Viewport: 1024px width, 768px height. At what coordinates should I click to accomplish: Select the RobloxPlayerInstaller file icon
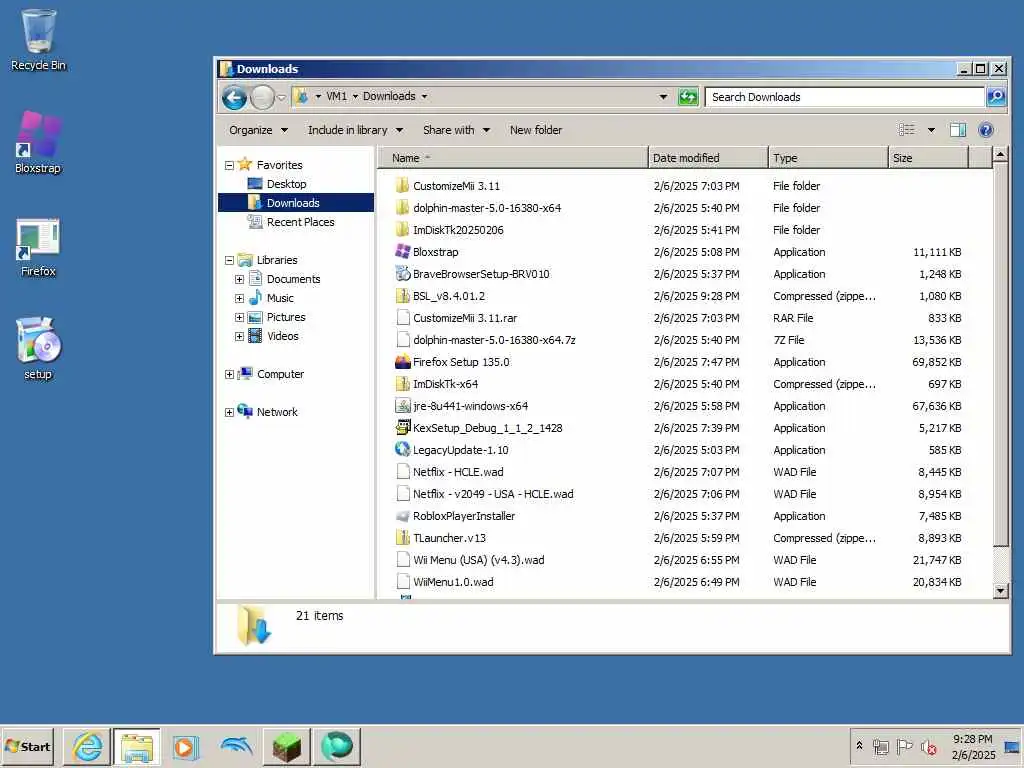[403, 516]
